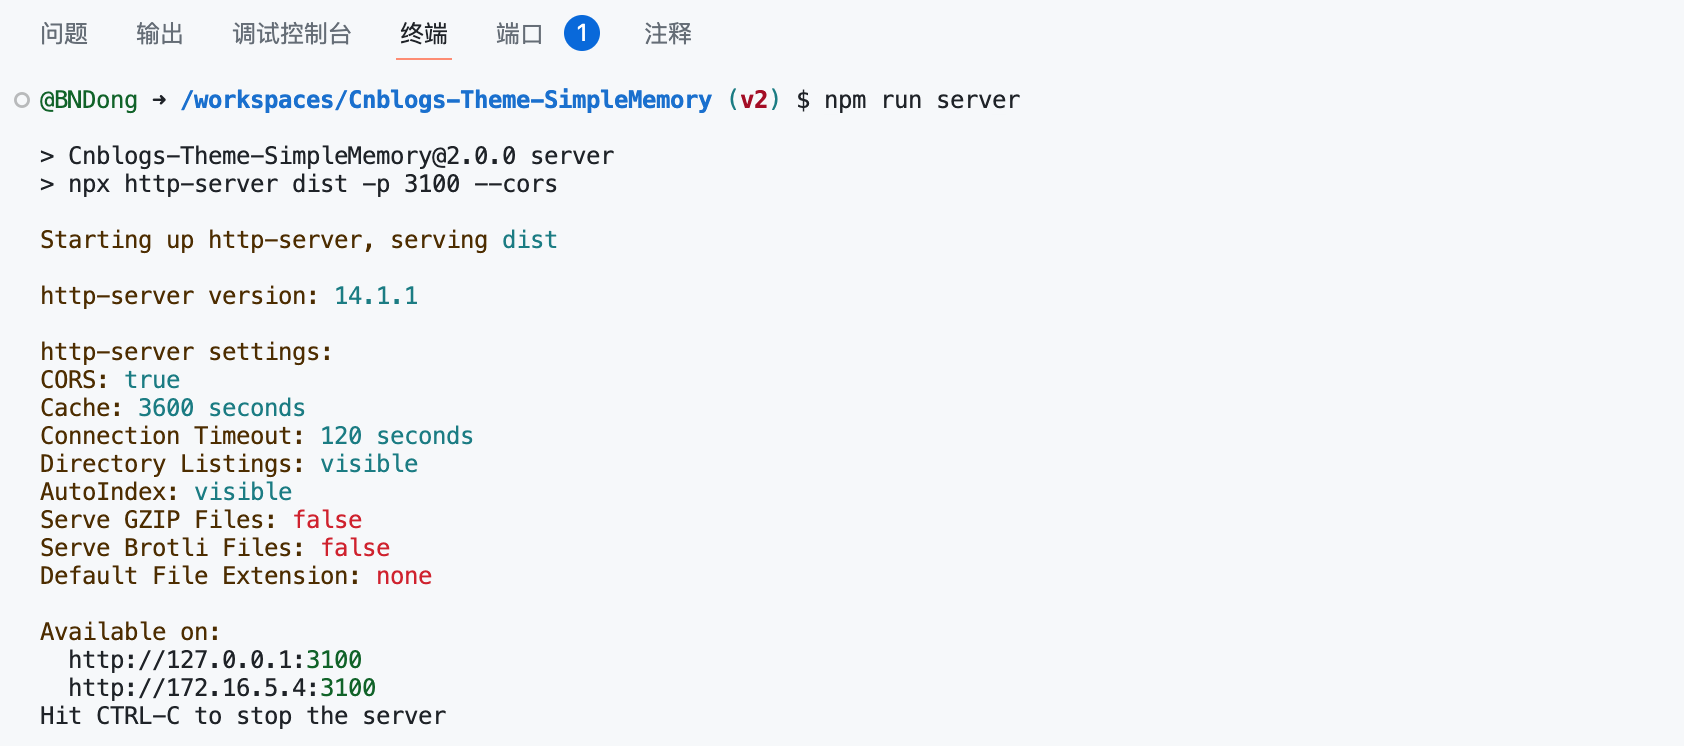1684x746 pixels.
Task: Click the line 'Cnblogs-Theme-SimpleMemory@2.0.0 server'
Action: pos(341,156)
